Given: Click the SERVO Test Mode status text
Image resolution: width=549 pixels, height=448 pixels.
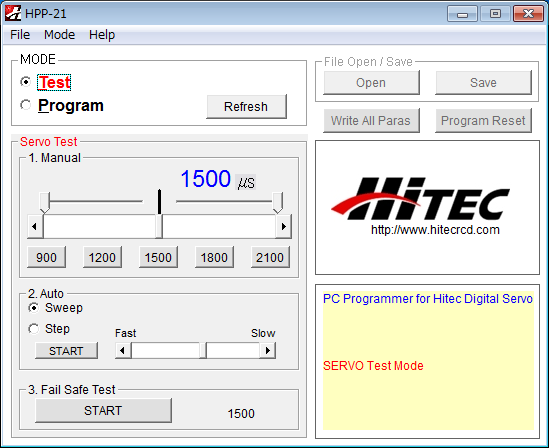Looking at the screenshot, I should tap(373, 366).
